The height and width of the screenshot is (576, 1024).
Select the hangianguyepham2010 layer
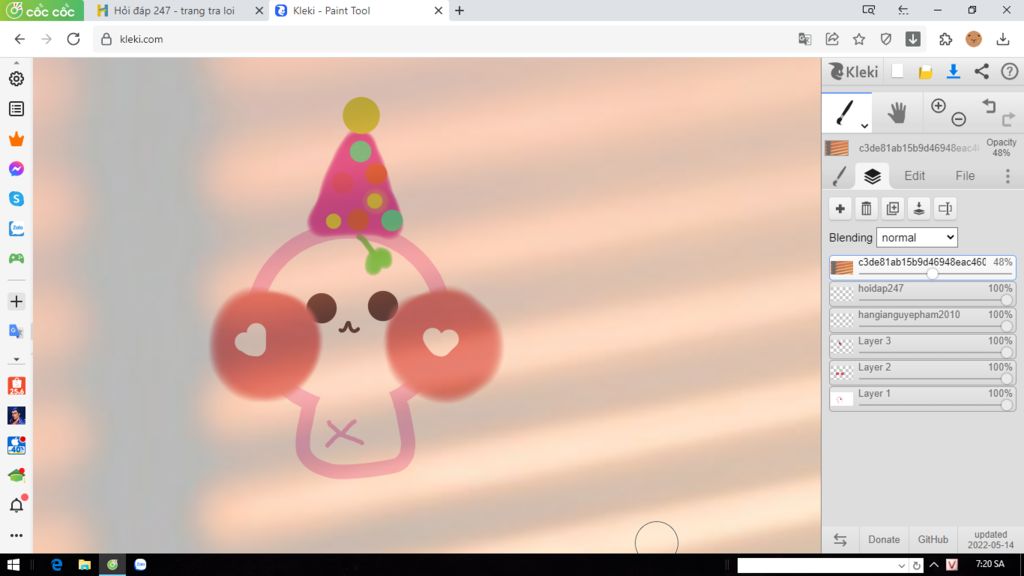pos(922,319)
